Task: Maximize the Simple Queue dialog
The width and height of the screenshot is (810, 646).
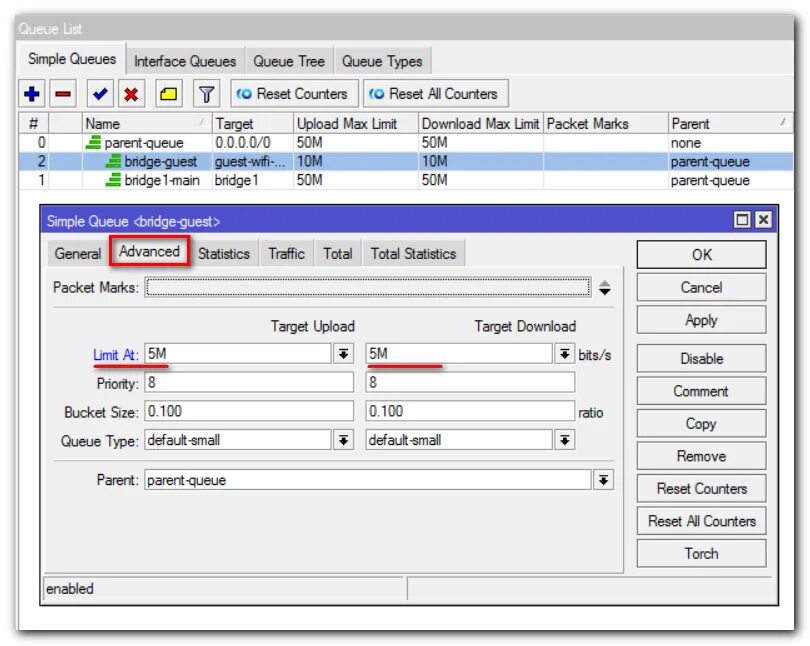Action: 742,220
